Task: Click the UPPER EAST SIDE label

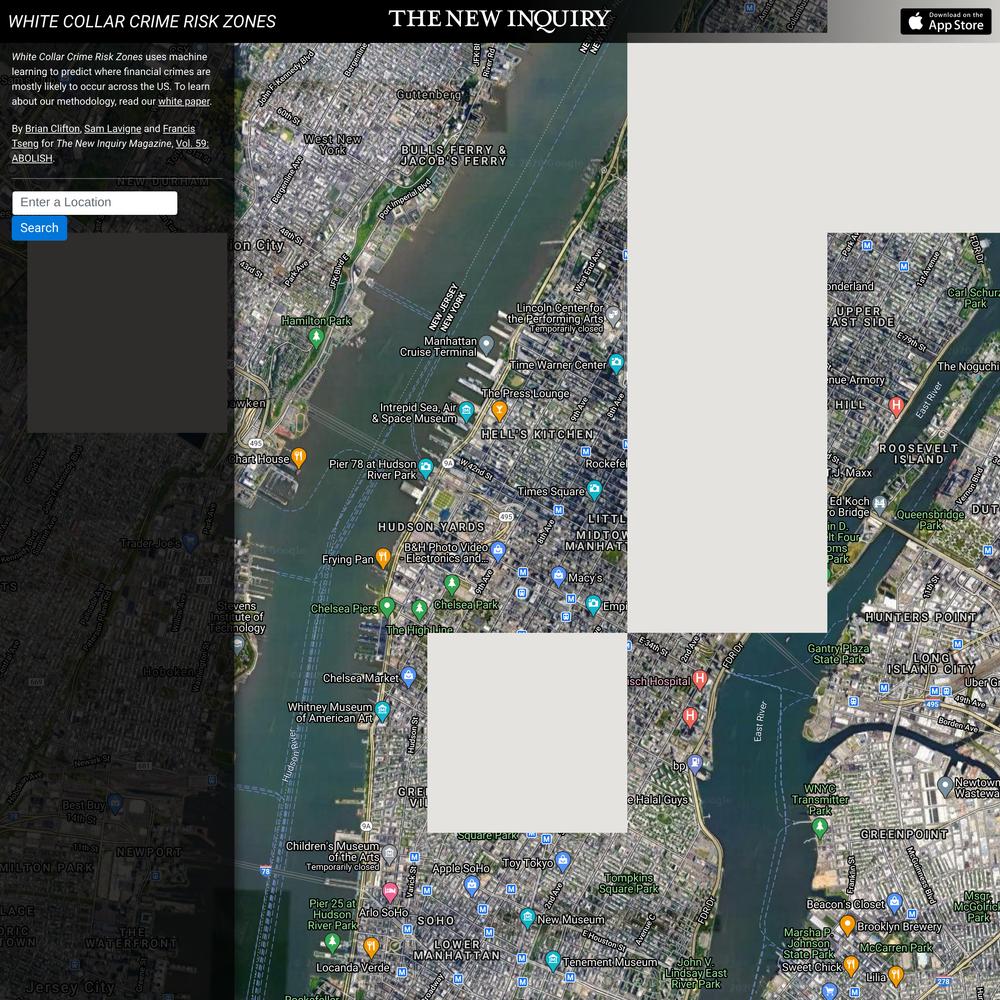Action: [861, 316]
